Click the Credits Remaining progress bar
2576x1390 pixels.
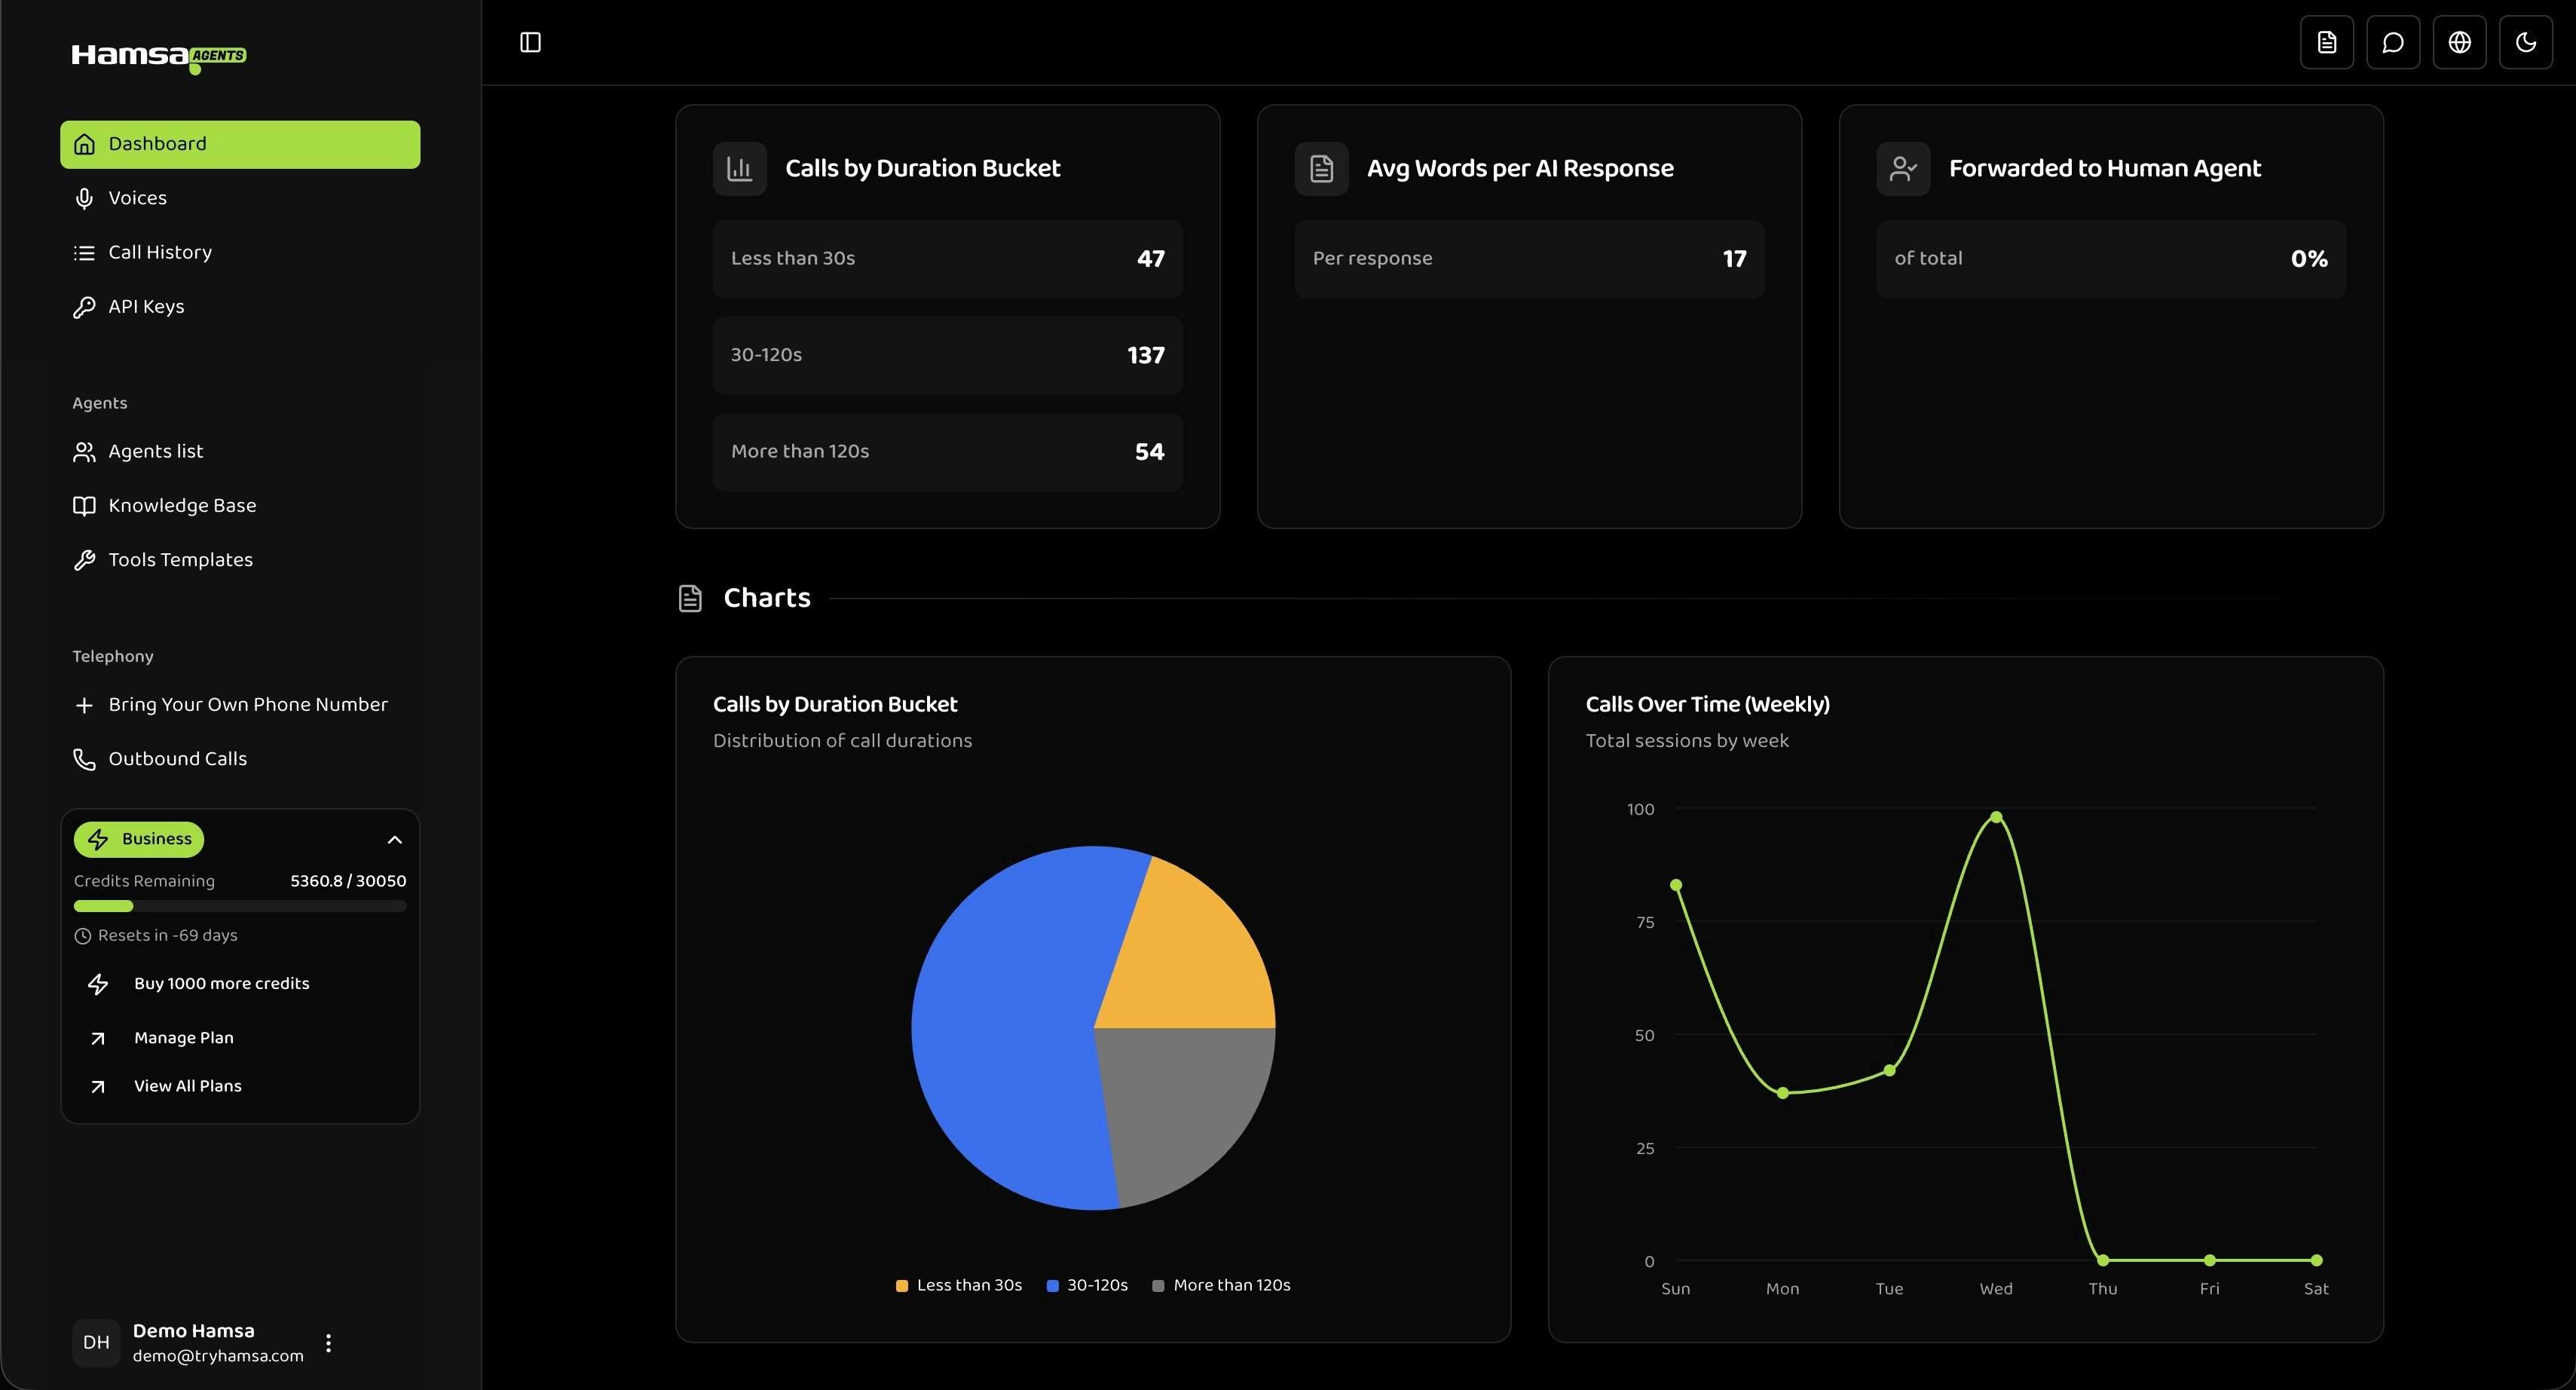(240, 906)
